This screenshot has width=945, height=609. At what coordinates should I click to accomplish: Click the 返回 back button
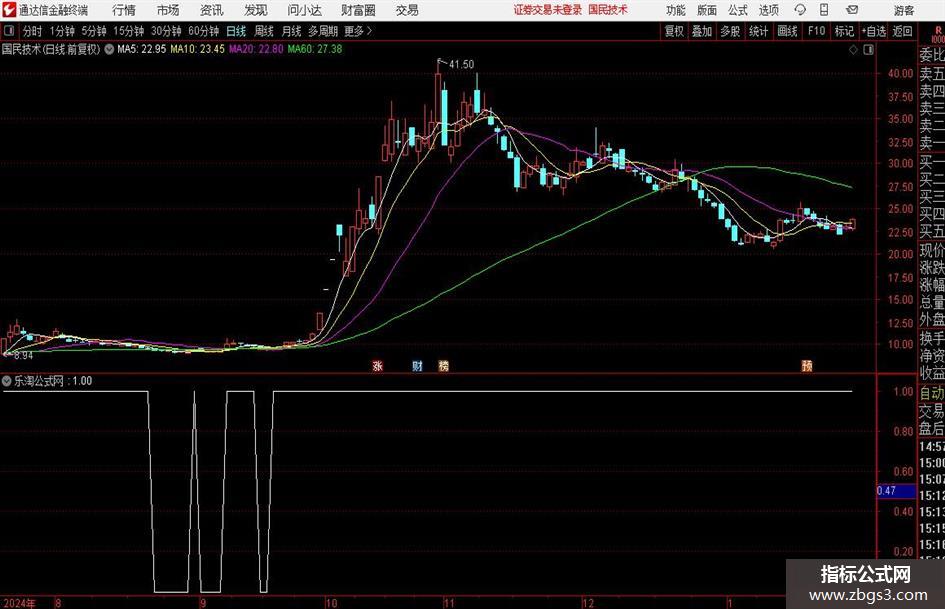[x=902, y=31]
